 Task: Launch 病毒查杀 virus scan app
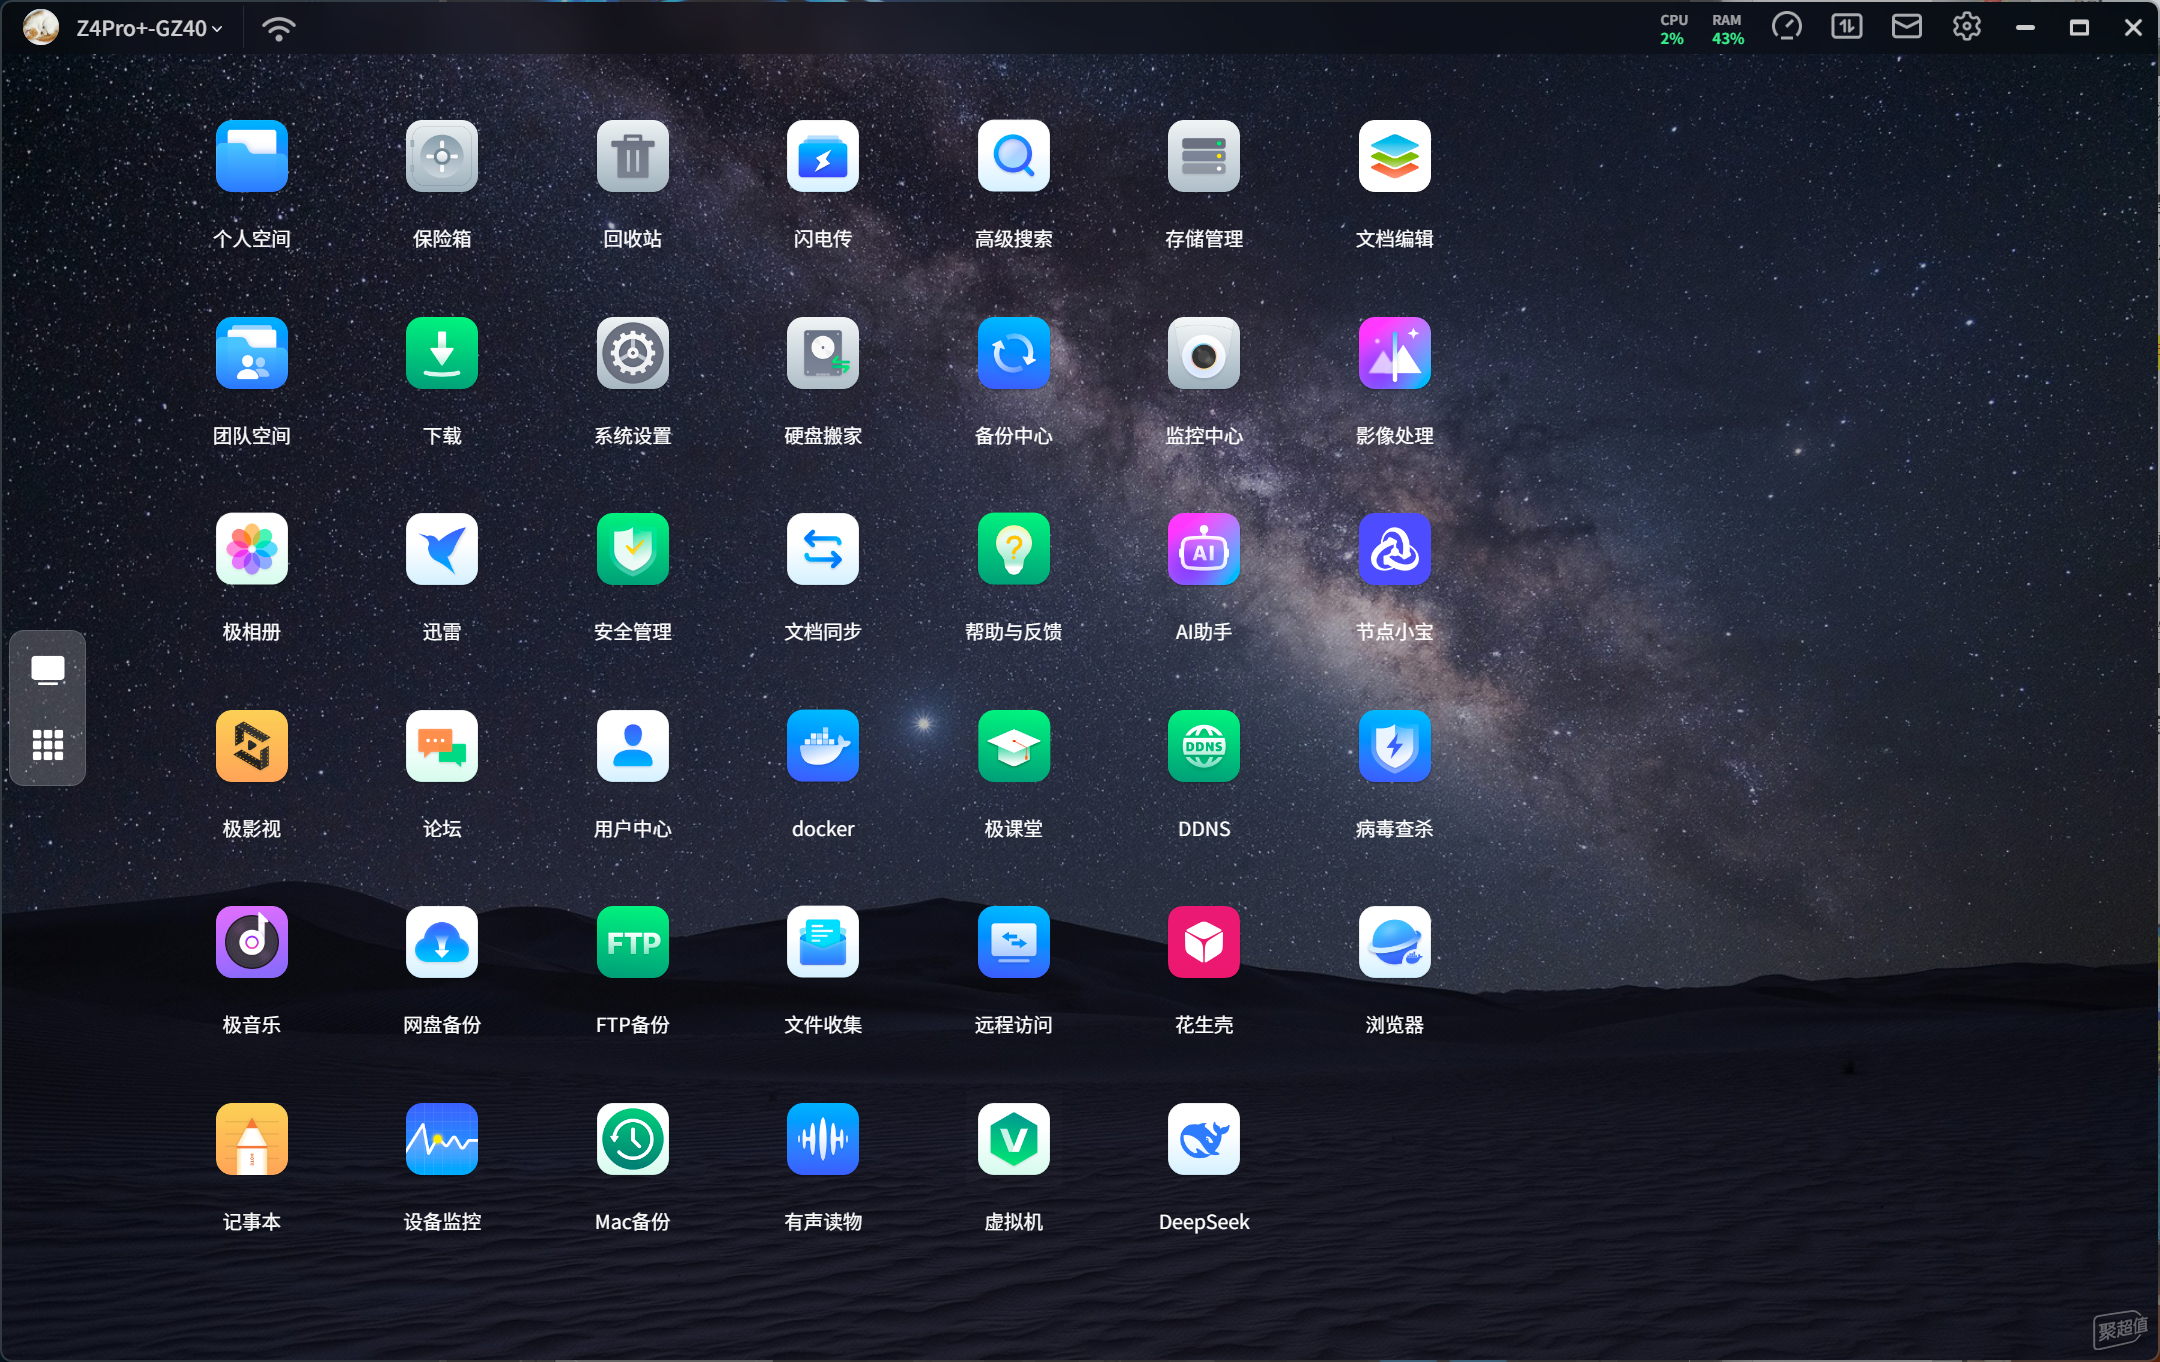point(1394,747)
